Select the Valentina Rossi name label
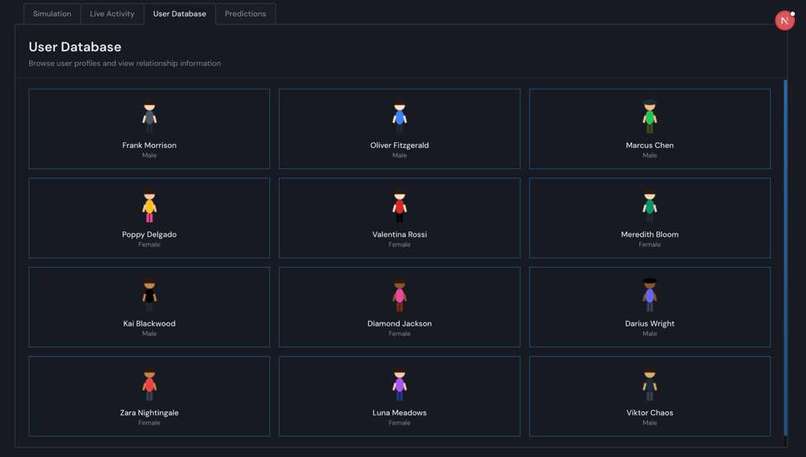The width and height of the screenshot is (806, 457). (x=399, y=234)
